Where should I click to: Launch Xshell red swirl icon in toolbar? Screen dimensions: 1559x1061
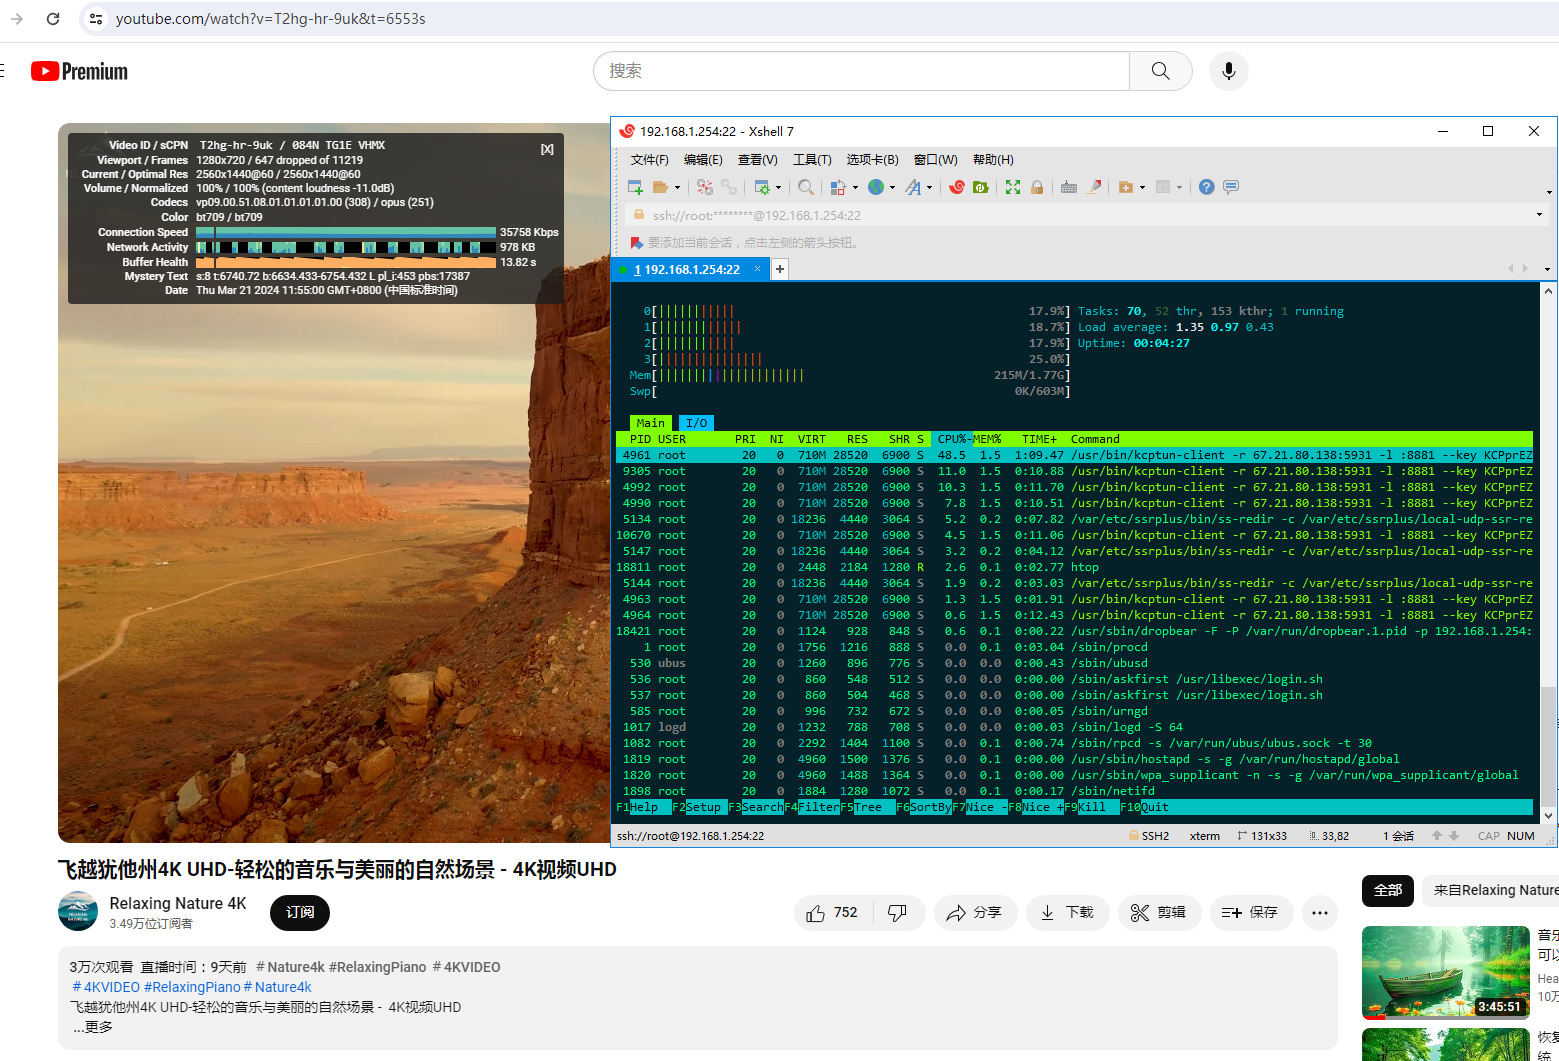point(957,187)
